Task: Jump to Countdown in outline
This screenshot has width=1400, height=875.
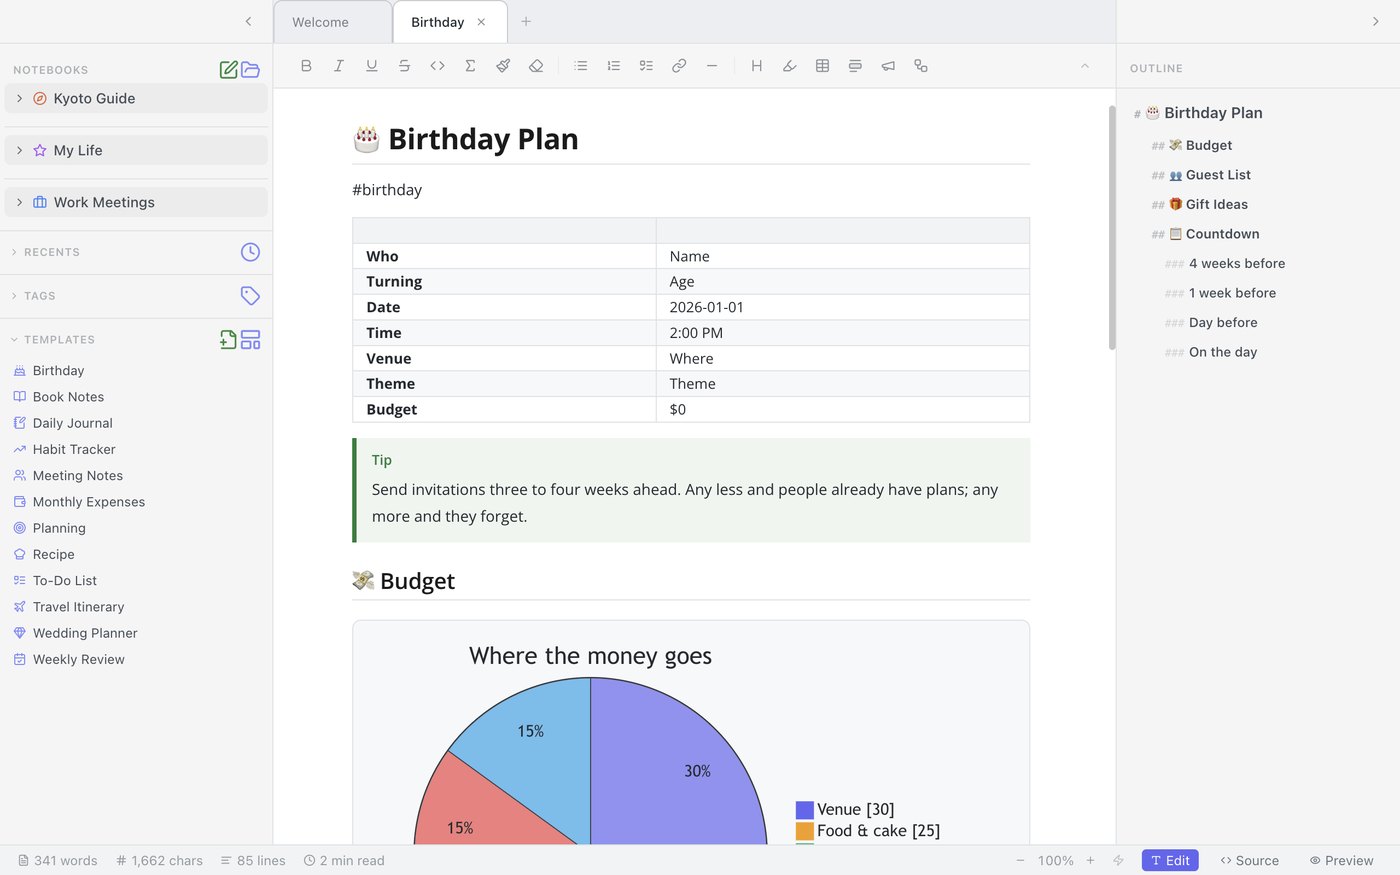Action: (x=1222, y=234)
